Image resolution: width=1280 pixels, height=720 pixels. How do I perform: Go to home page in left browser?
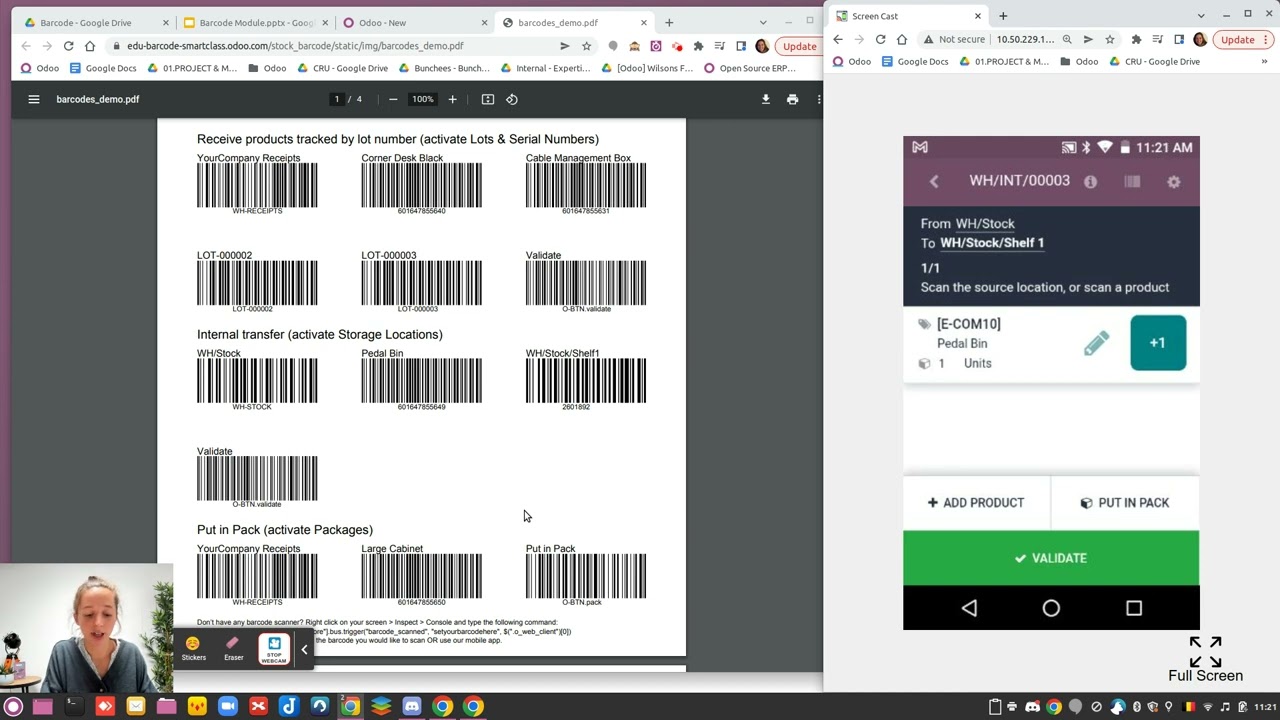90,46
